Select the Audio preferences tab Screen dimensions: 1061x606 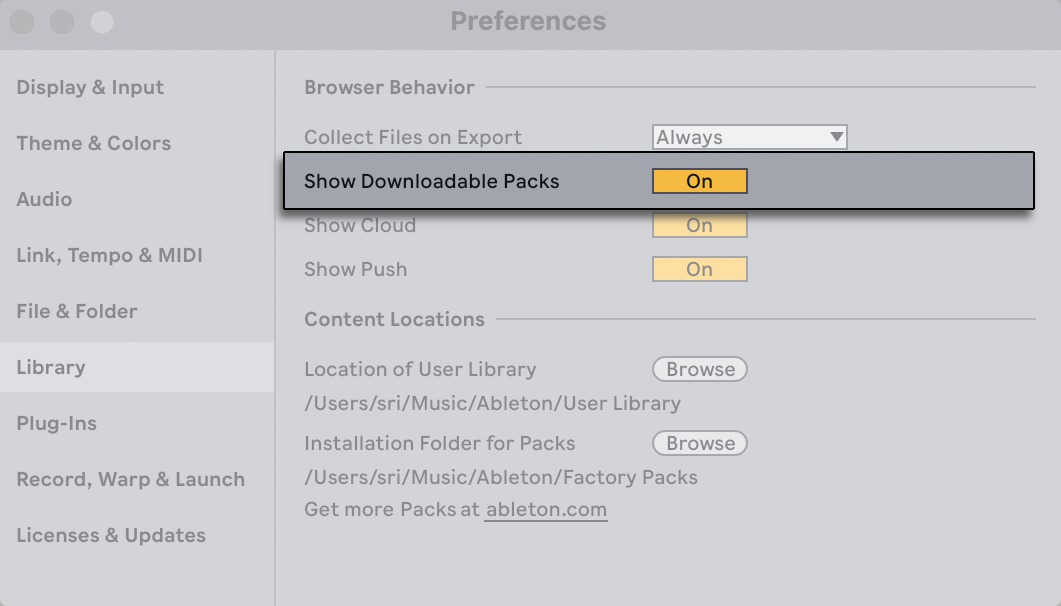point(44,199)
